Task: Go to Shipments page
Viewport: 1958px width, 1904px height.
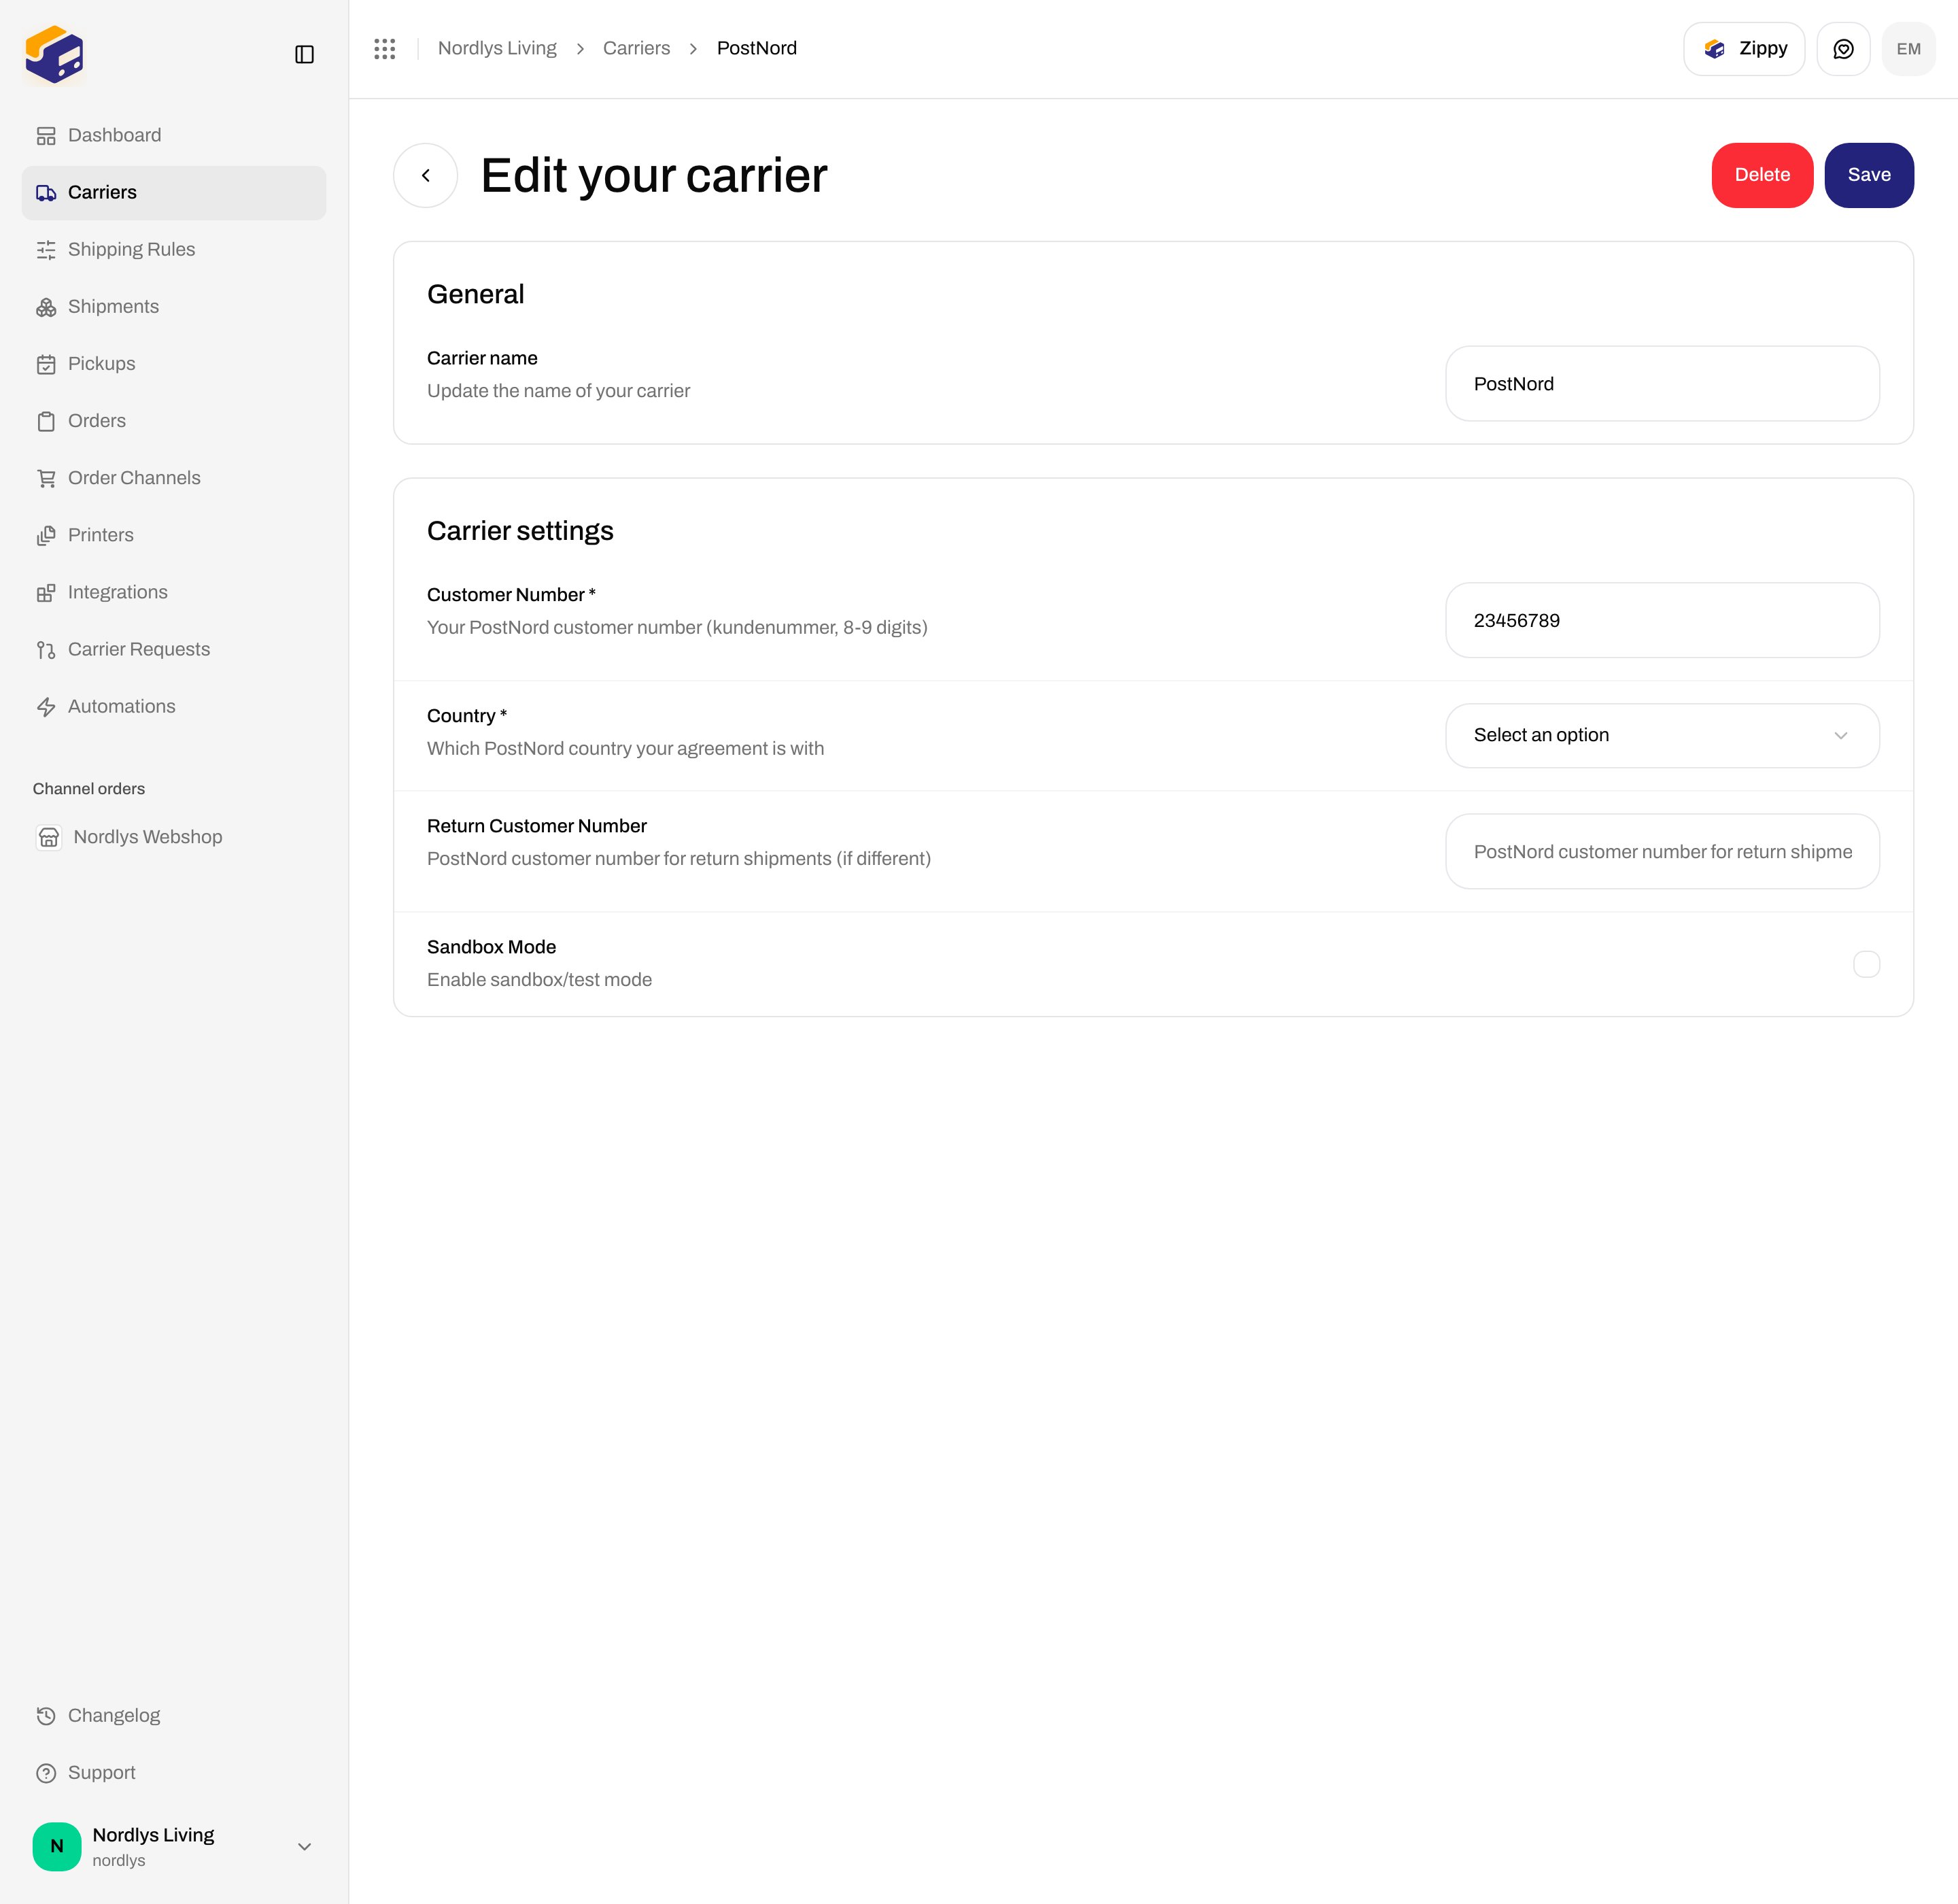Action: [174, 306]
